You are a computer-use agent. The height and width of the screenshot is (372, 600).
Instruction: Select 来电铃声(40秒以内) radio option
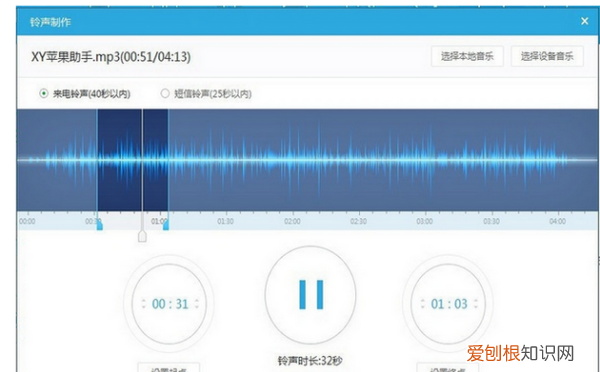(x=44, y=93)
